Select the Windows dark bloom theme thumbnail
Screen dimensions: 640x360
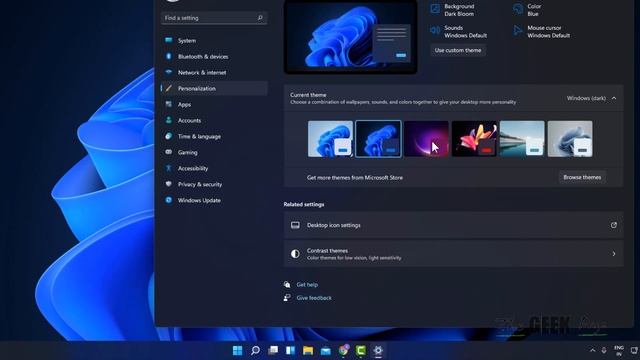(x=378, y=139)
